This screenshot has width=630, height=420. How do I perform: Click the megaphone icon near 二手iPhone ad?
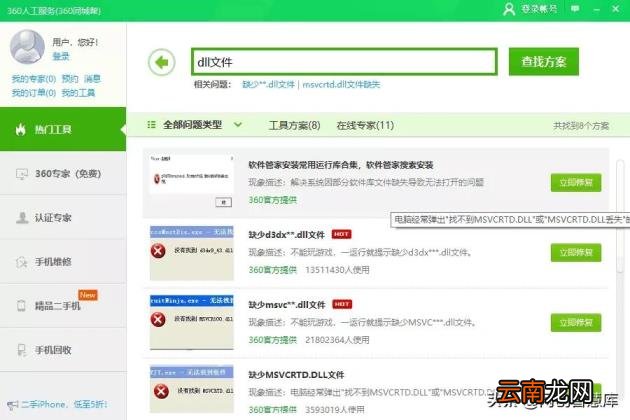click(x=12, y=405)
